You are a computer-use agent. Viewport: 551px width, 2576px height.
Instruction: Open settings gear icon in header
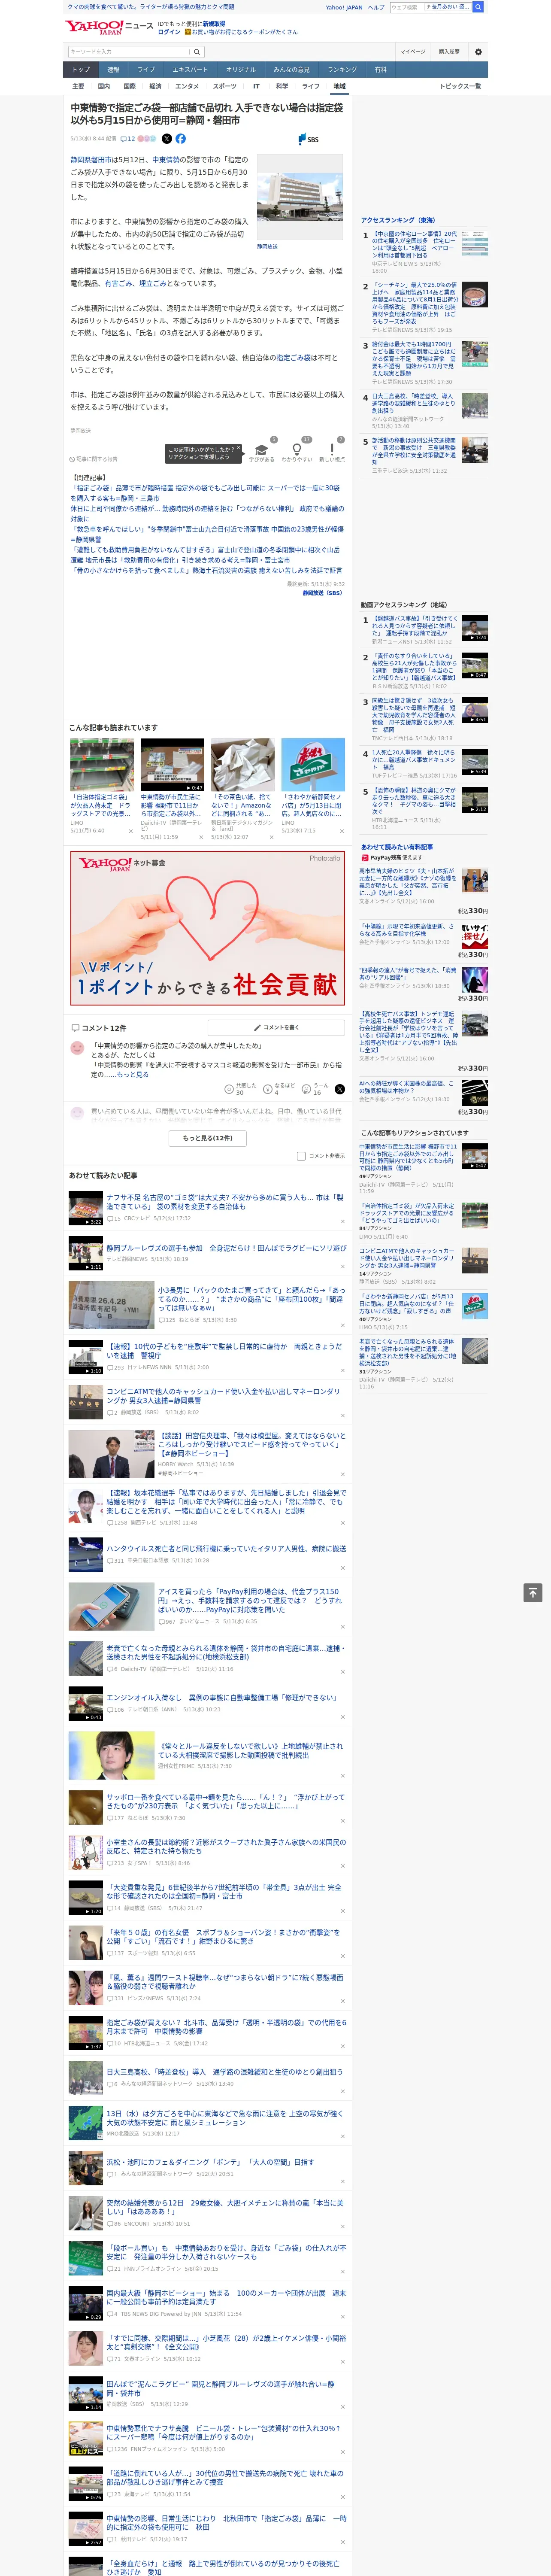pyautogui.click(x=478, y=52)
